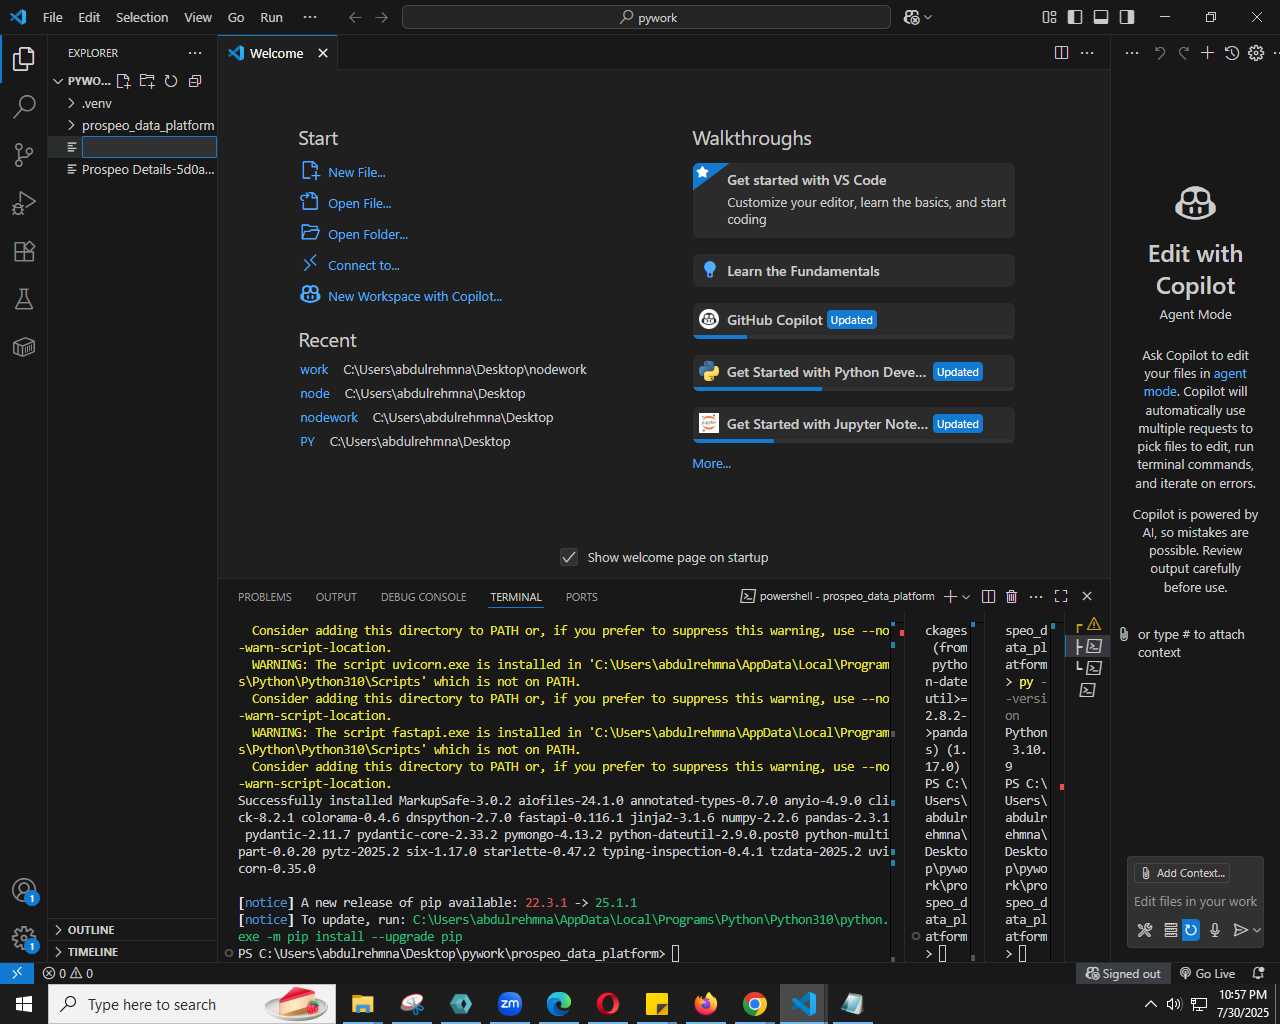Click the Add Context... button in chat

click(1181, 873)
